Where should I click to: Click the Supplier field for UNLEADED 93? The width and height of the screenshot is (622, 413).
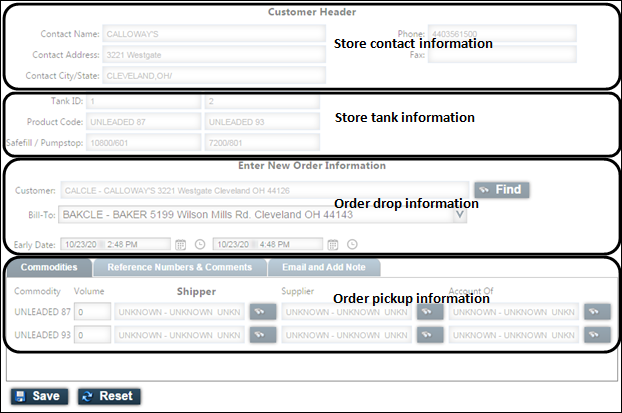coord(347,335)
